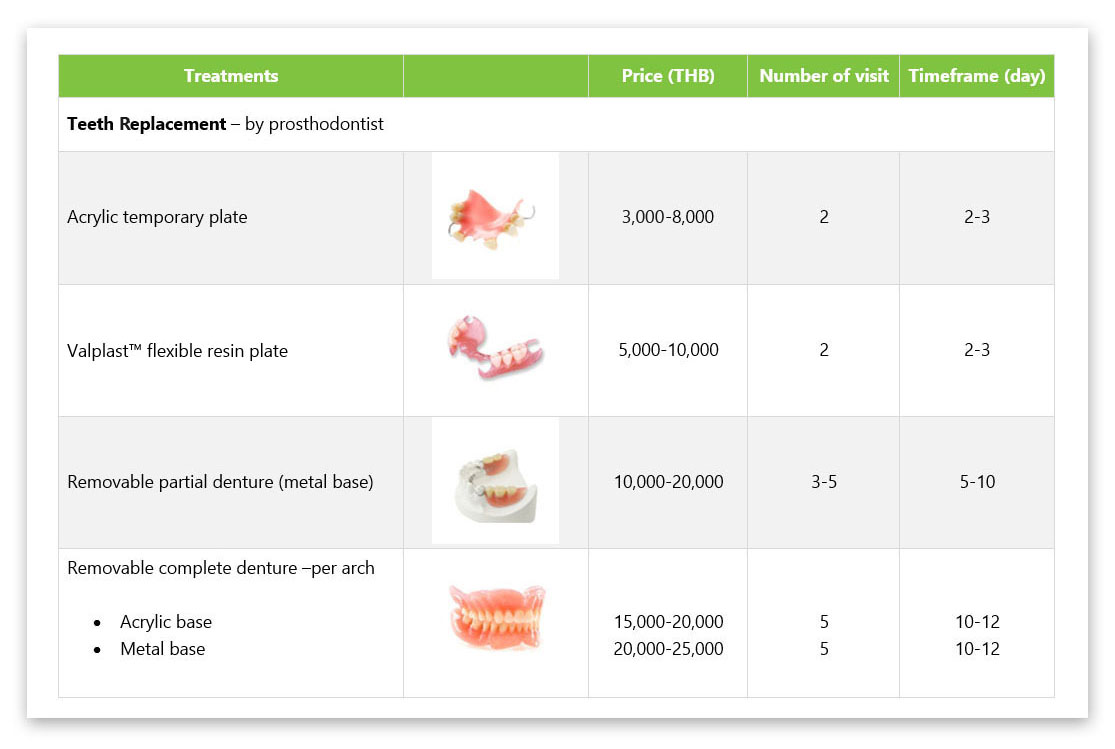This screenshot has width=1115, height=749.
Task: Click the 10,000-20,000 price cell
Action: pyautogui.click(x=668, y=482)
